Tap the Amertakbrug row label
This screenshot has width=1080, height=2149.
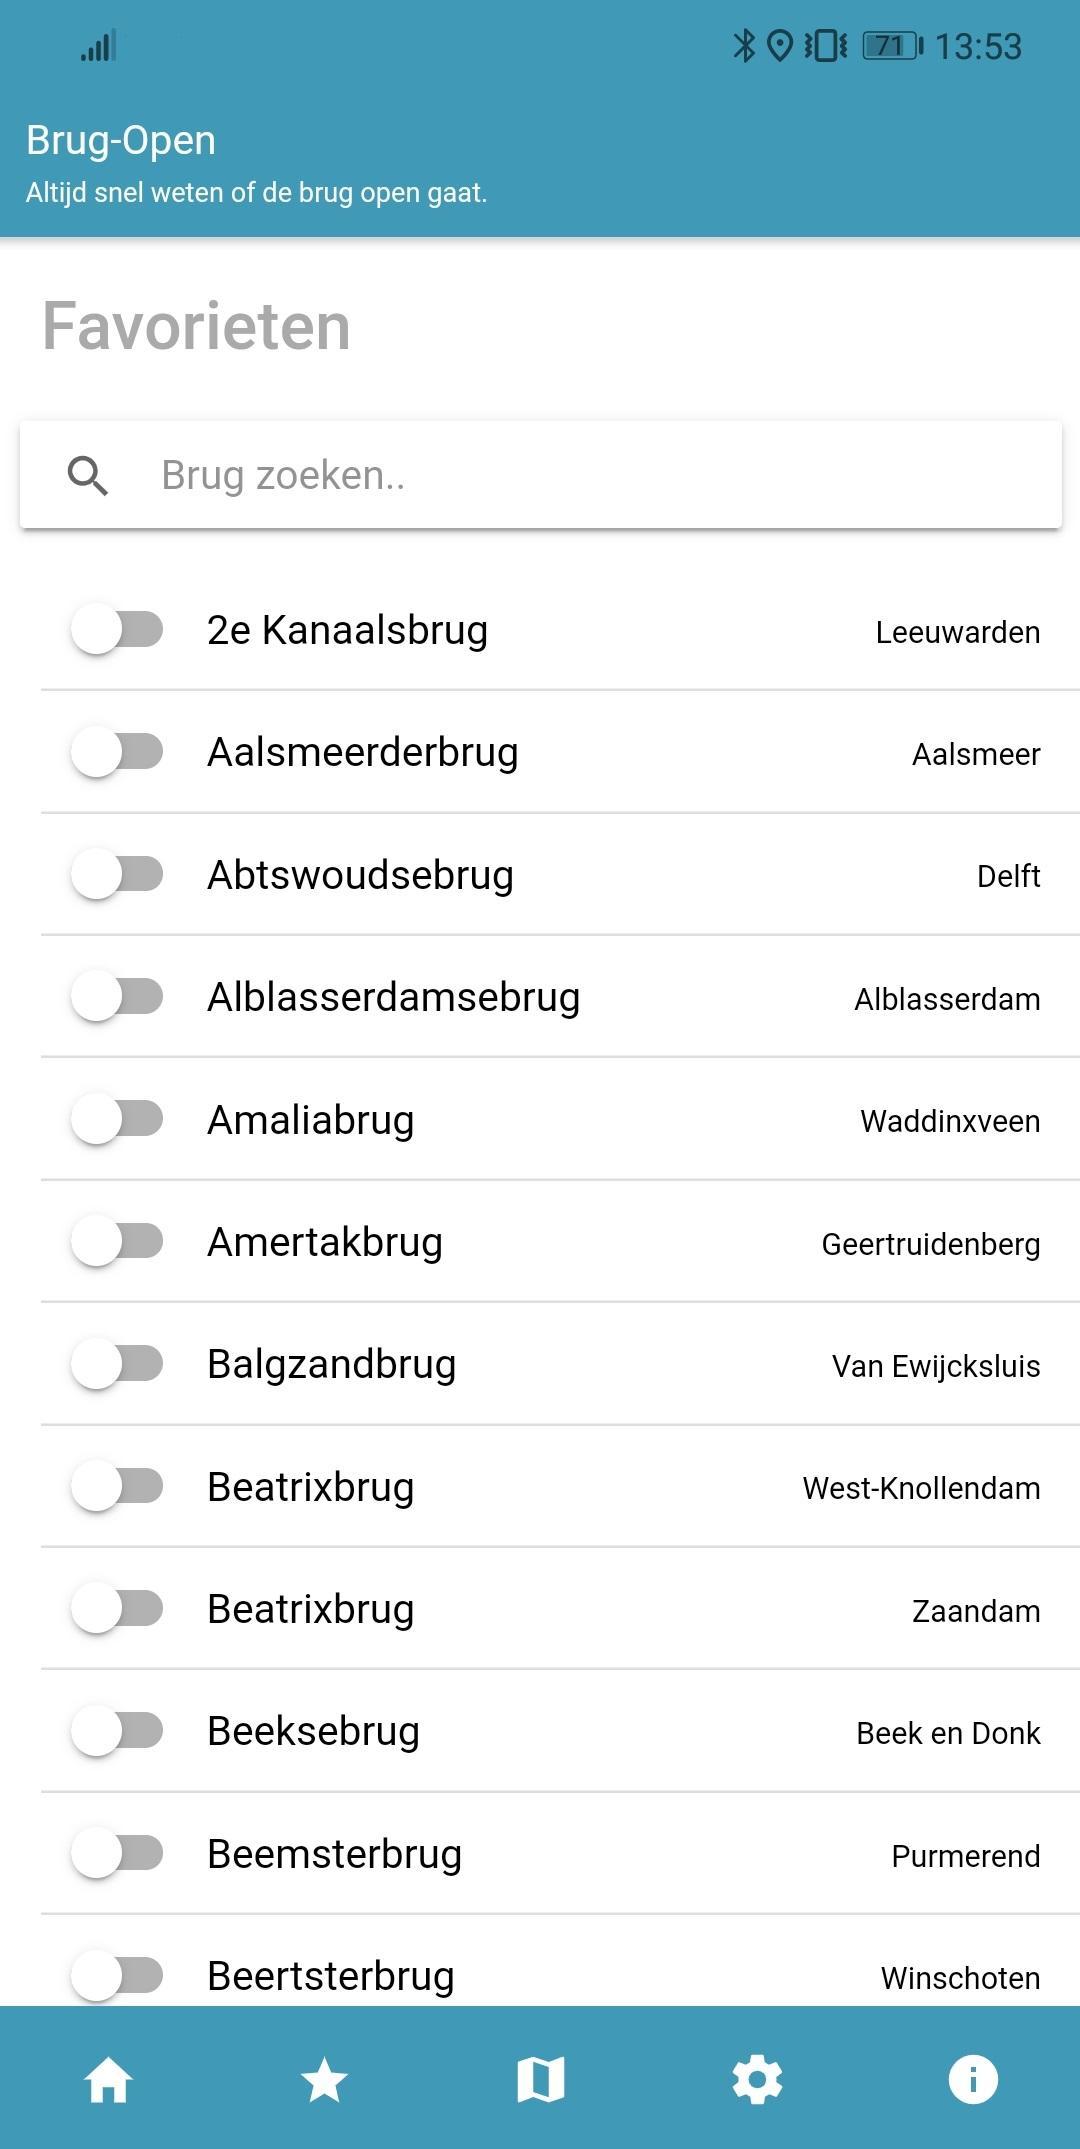(x=324, y=1242)
